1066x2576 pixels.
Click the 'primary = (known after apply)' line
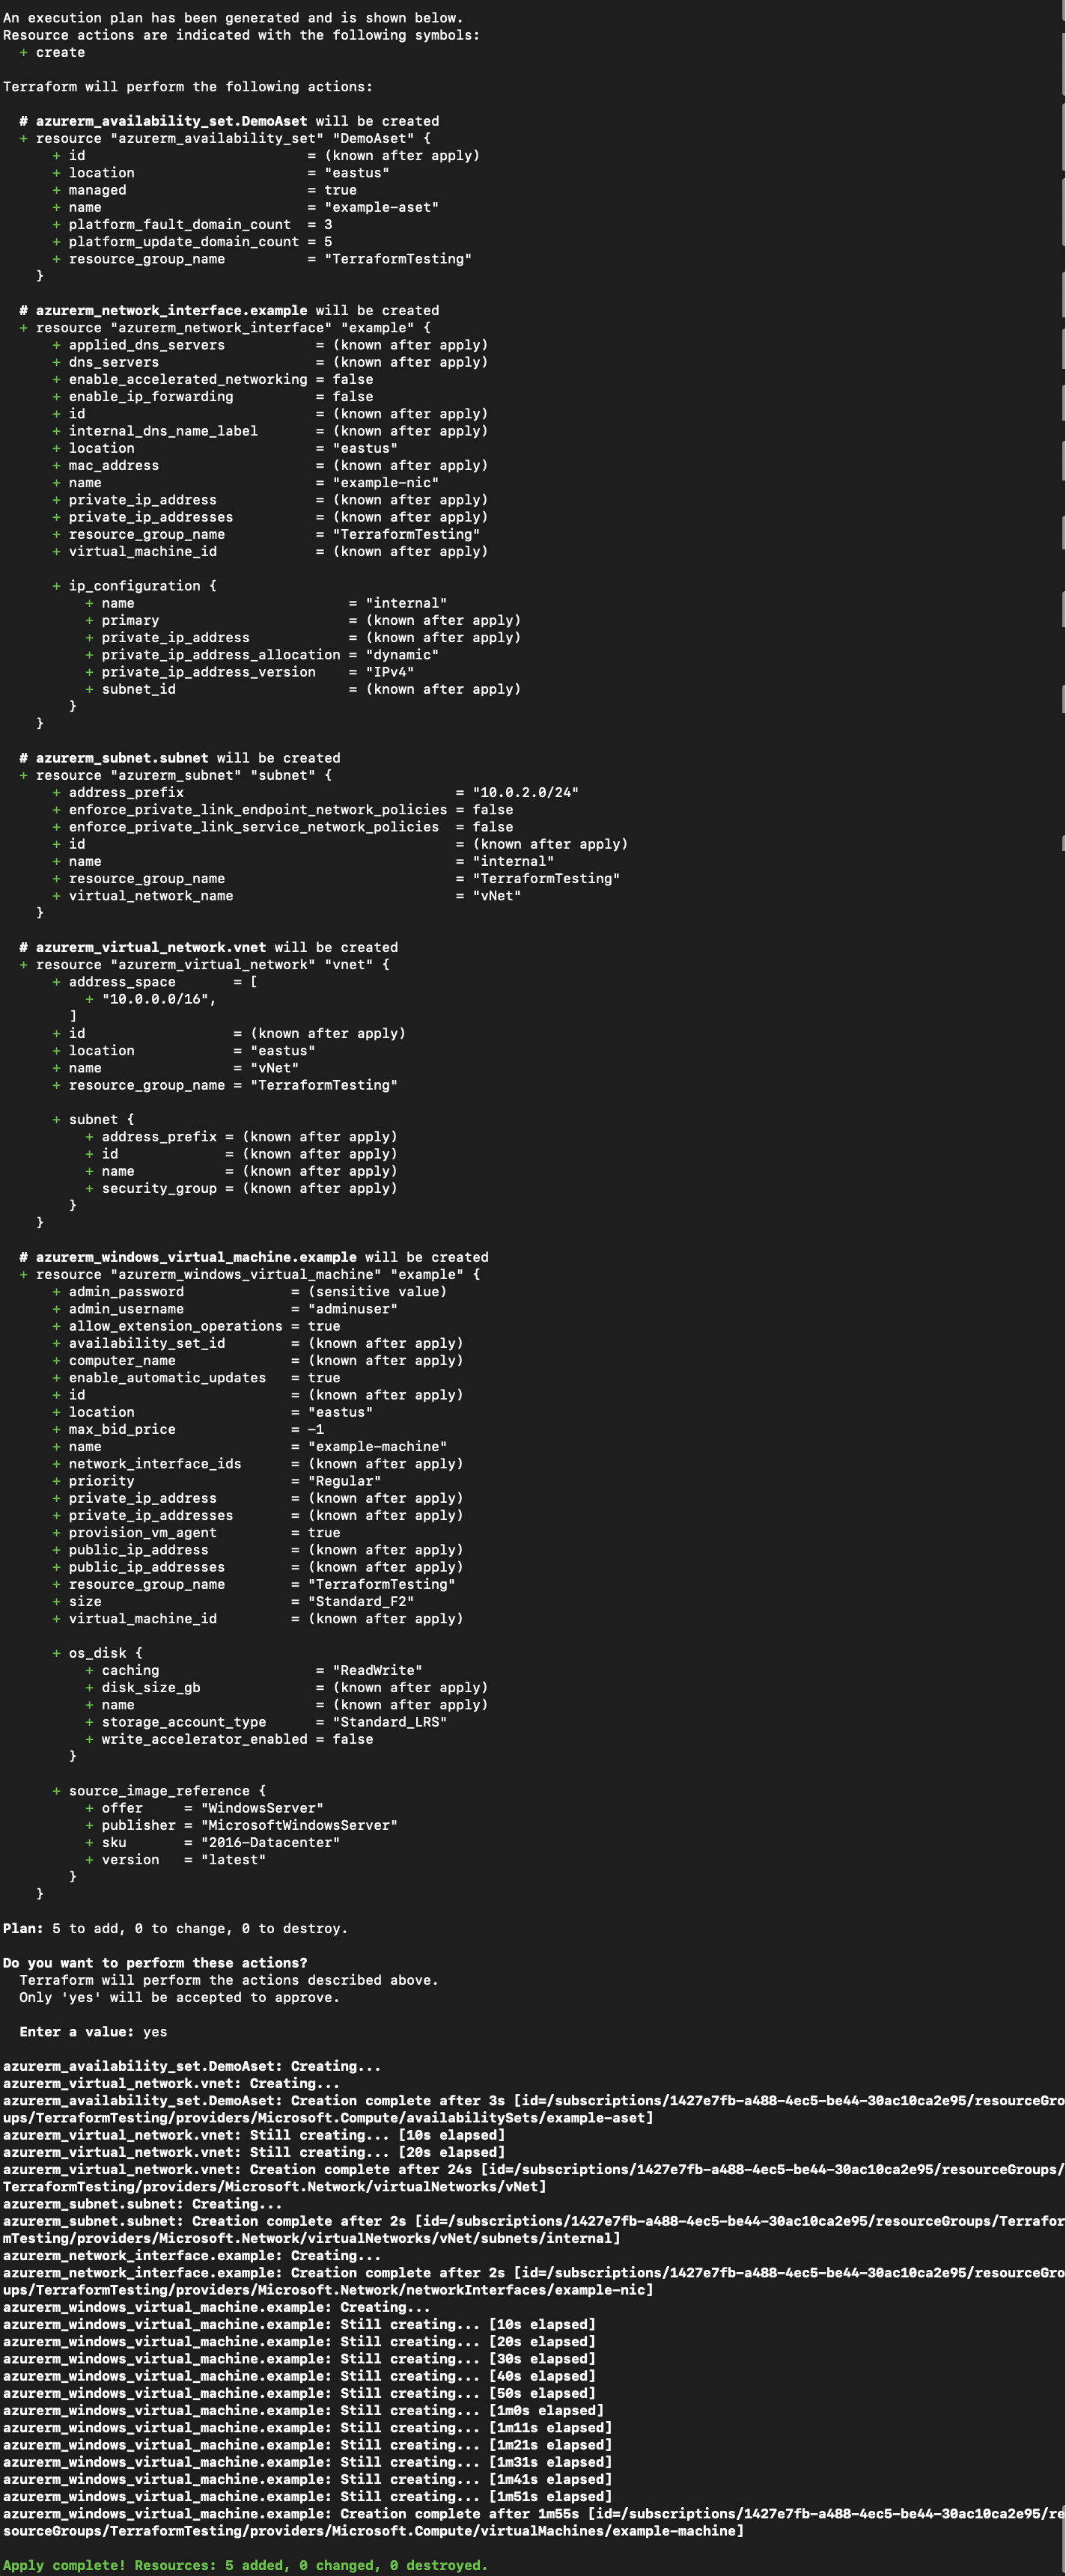[303, 620]
